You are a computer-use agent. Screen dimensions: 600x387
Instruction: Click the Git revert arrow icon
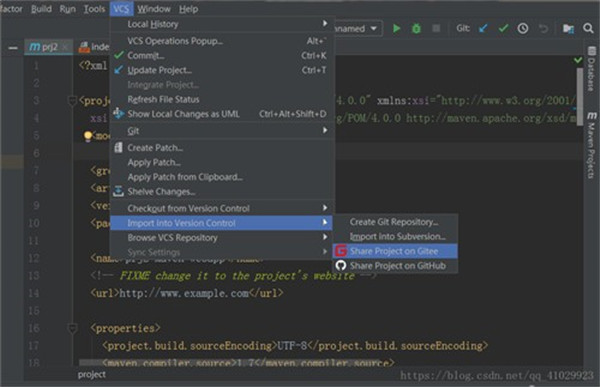pyautogui.click(x=543, y=28)
